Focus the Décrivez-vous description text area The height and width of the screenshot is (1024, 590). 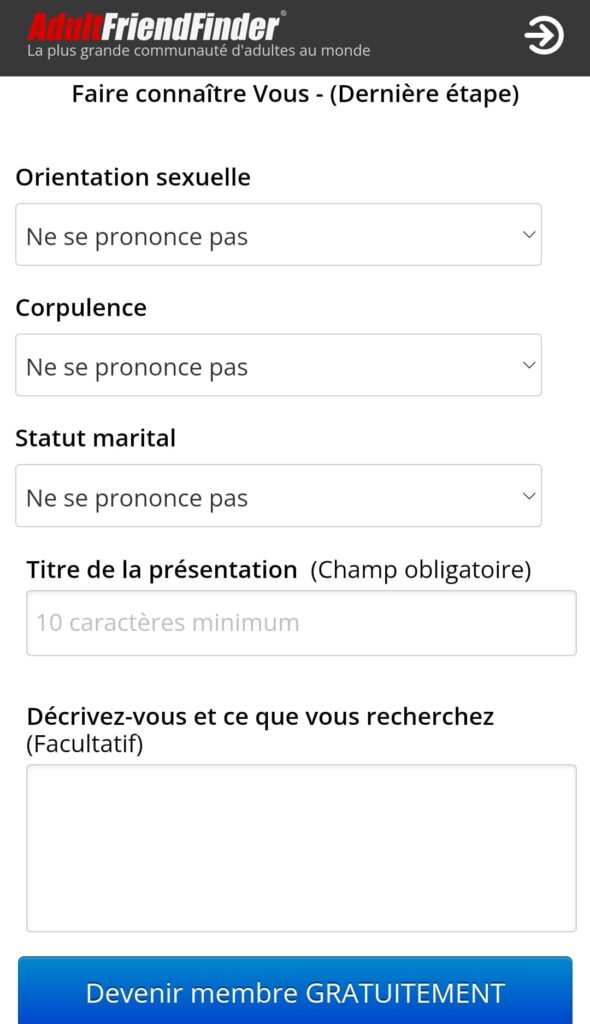(301, 848)
